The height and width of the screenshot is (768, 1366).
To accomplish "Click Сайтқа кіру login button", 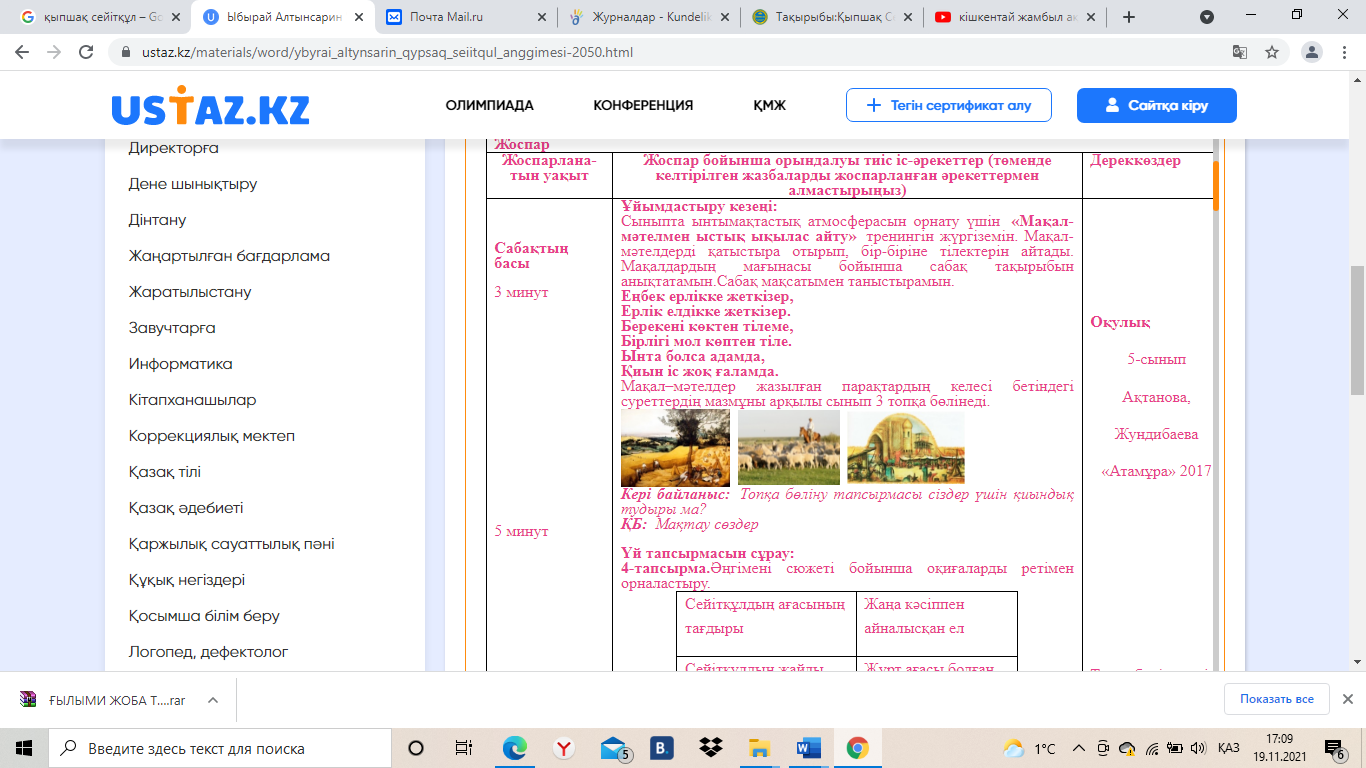I will coord(1156,105).
